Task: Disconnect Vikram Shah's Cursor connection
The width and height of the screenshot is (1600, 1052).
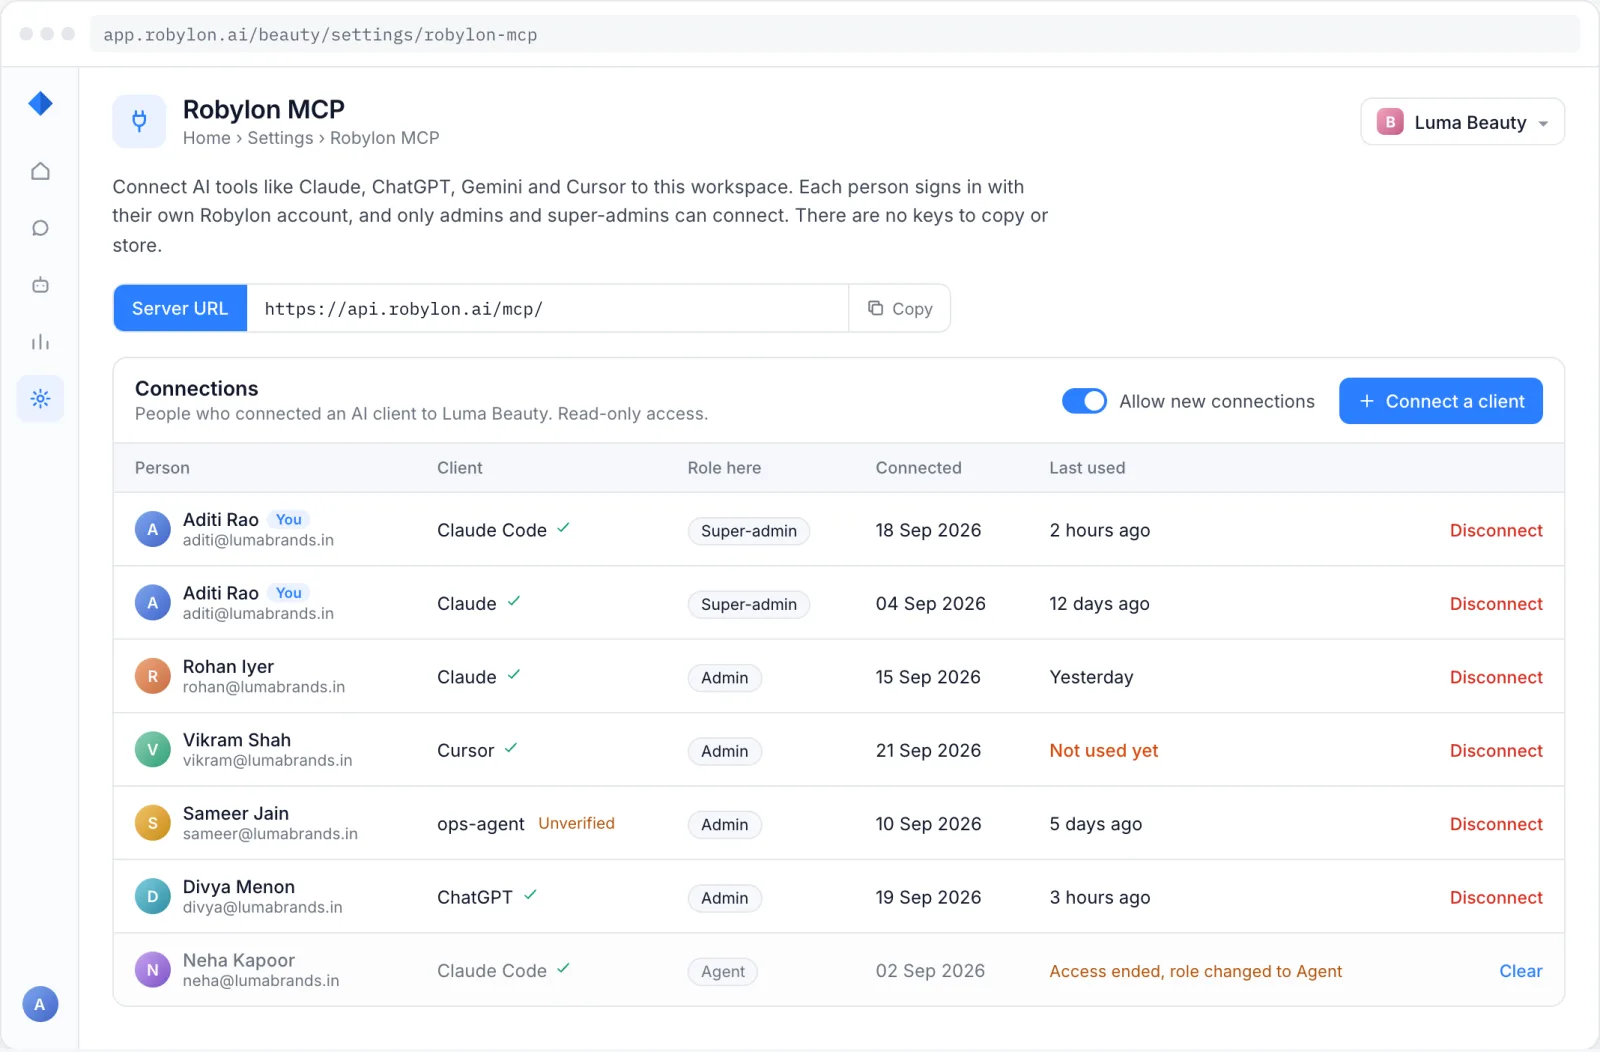Action: 1496,750
